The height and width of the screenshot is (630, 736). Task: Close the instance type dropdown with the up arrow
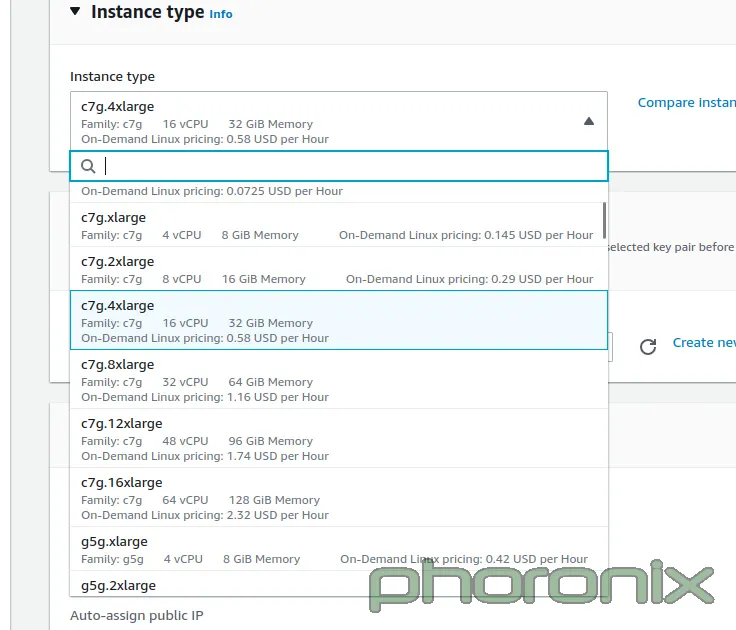(x=589, y=121)
